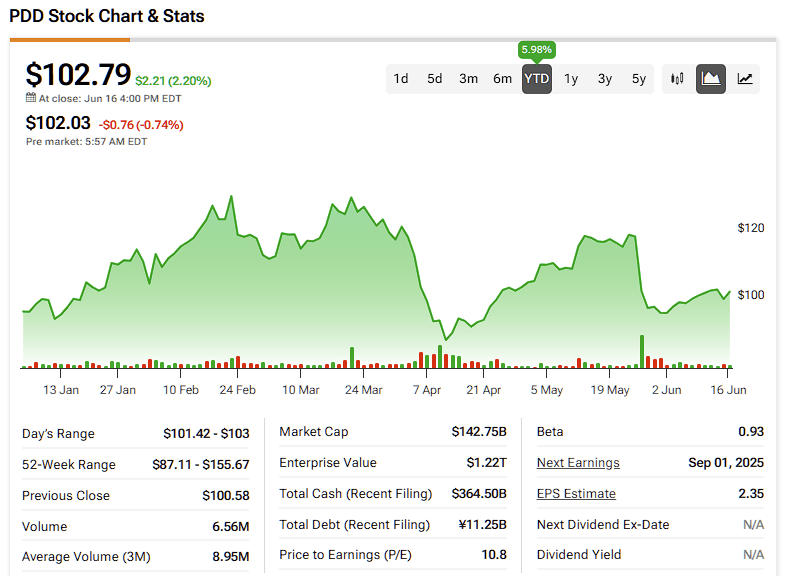The width and height of the screenshot is (790, 576).
Task: Click the Enterprise Value $1.22T
Action: point(486,463)
